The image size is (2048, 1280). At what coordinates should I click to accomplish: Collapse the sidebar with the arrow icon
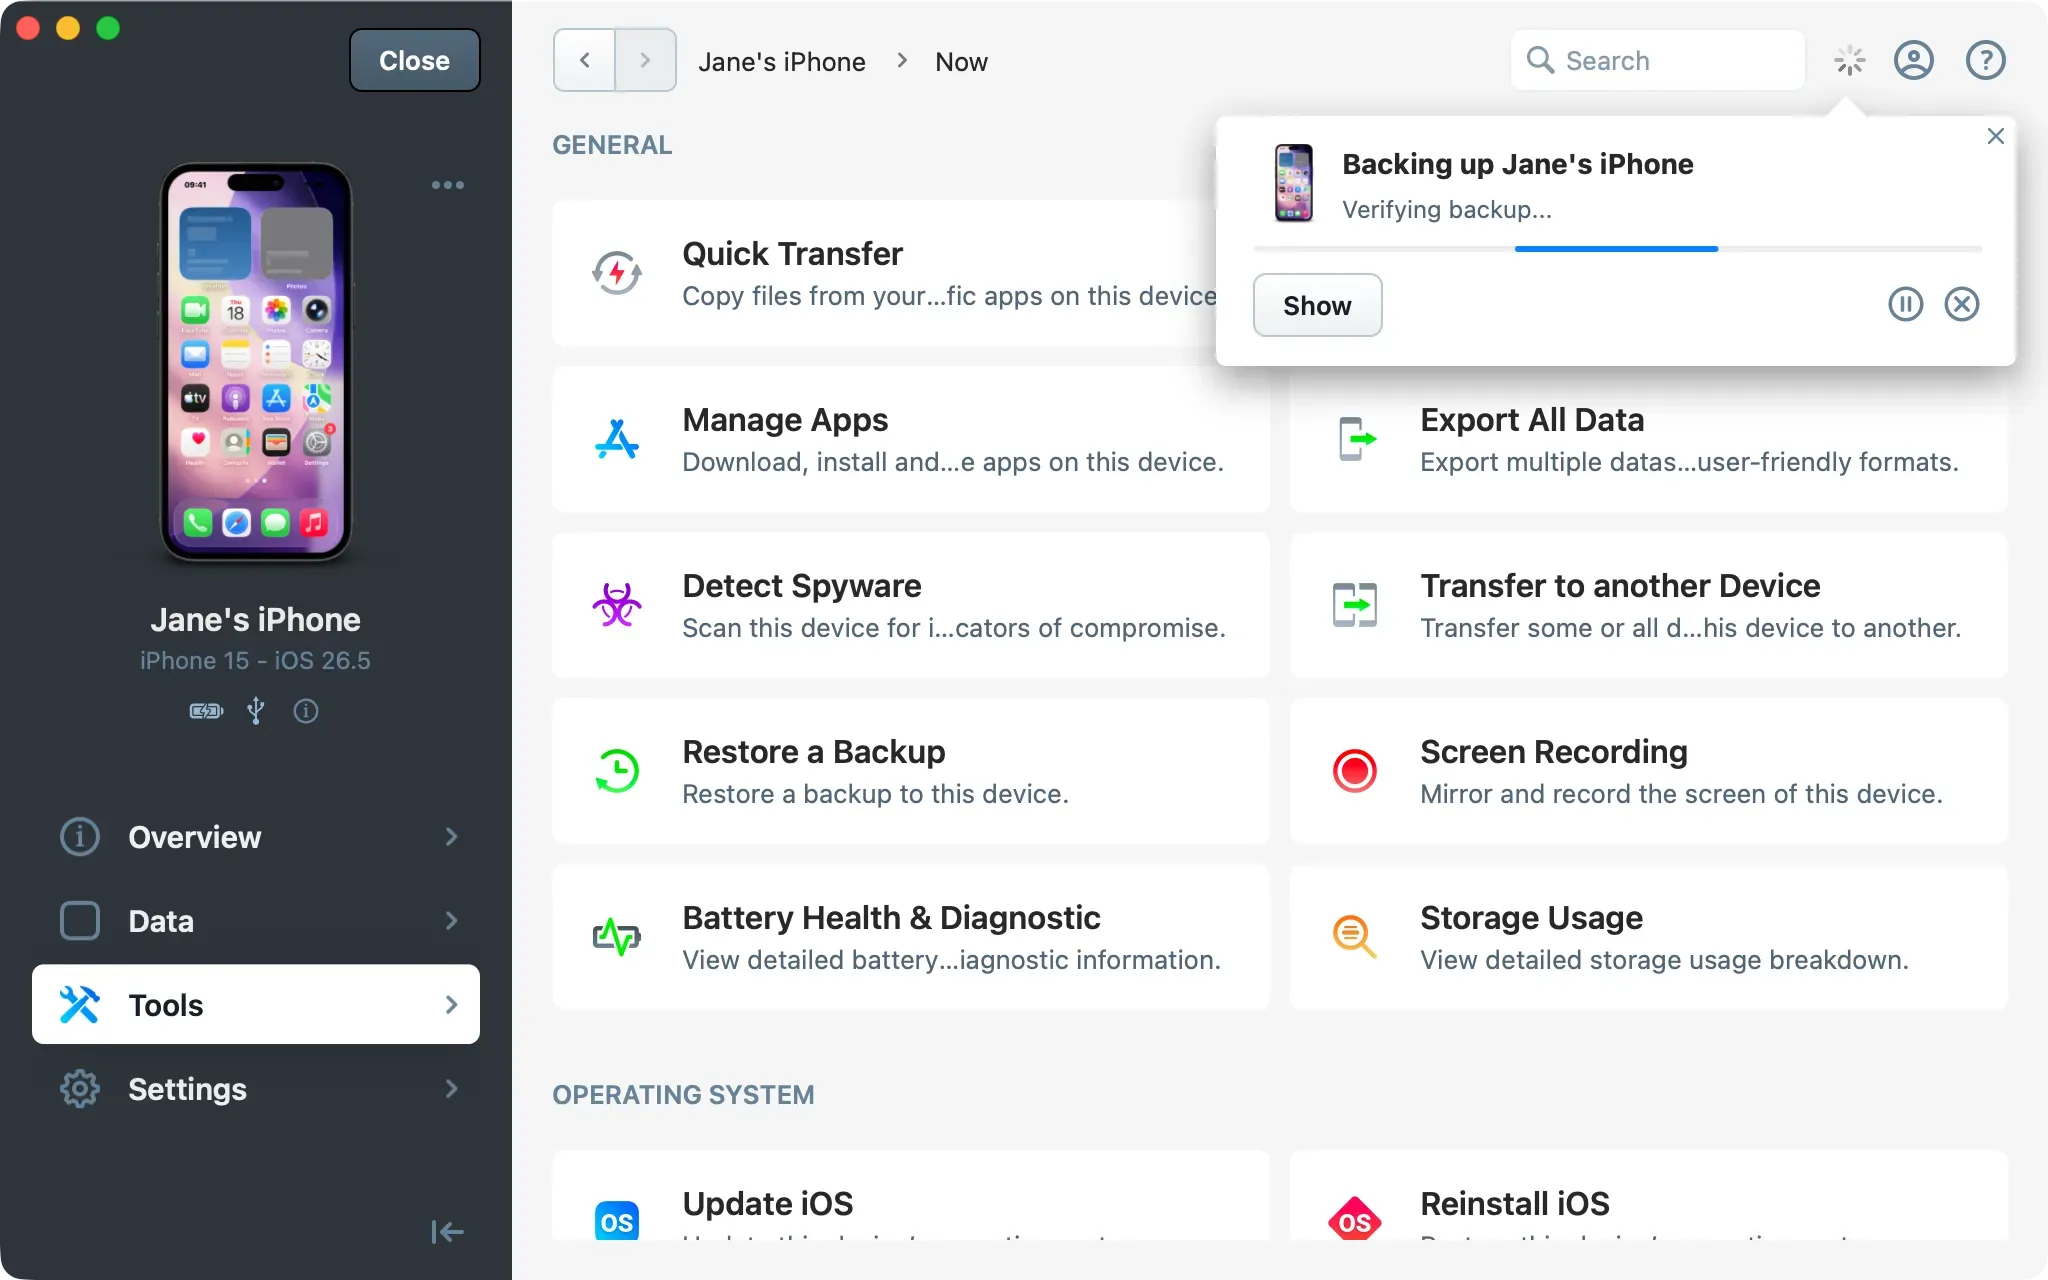pos(447,1231)
